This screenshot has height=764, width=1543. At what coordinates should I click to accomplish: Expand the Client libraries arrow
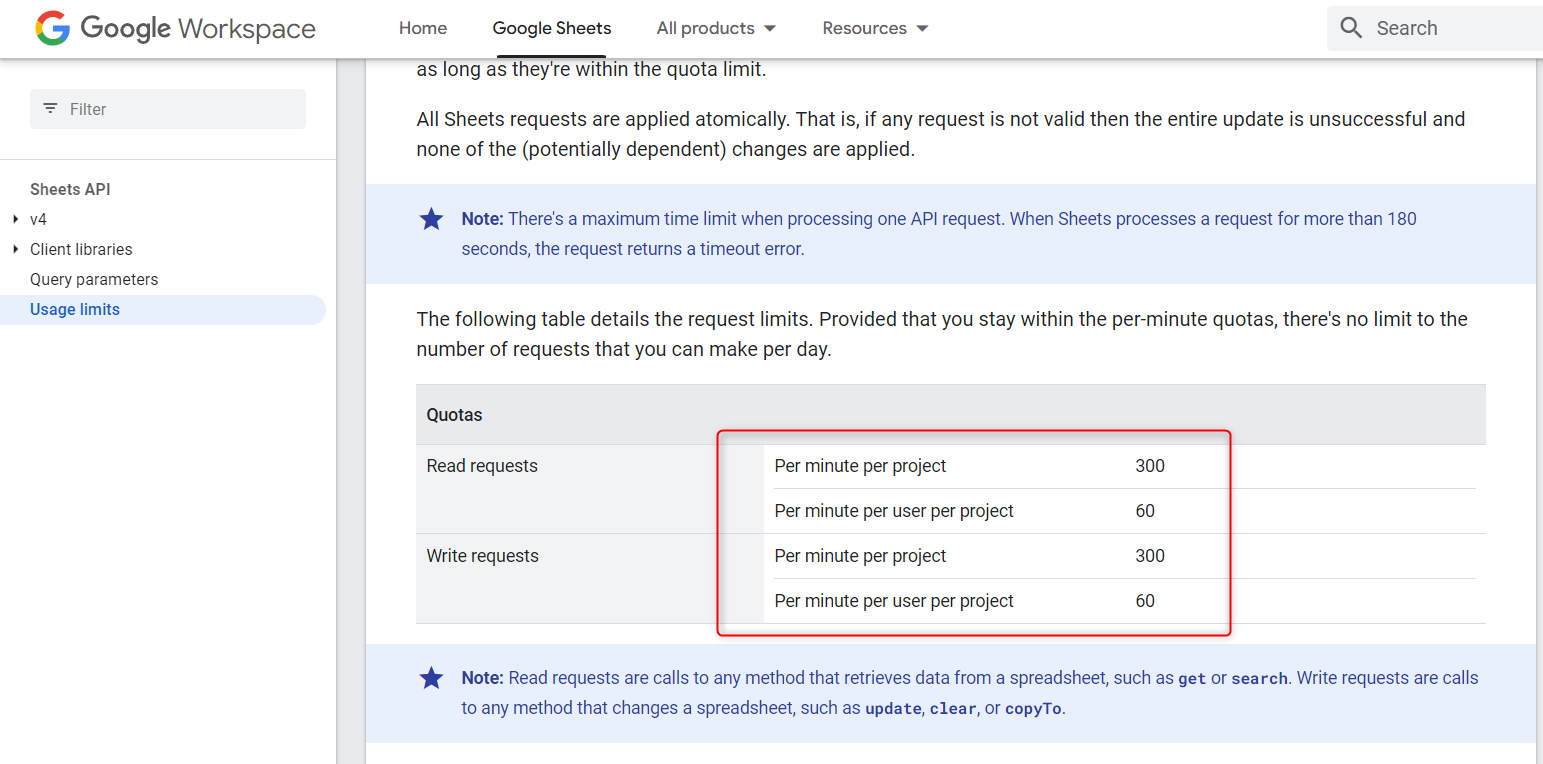click(x=15, y=249)
